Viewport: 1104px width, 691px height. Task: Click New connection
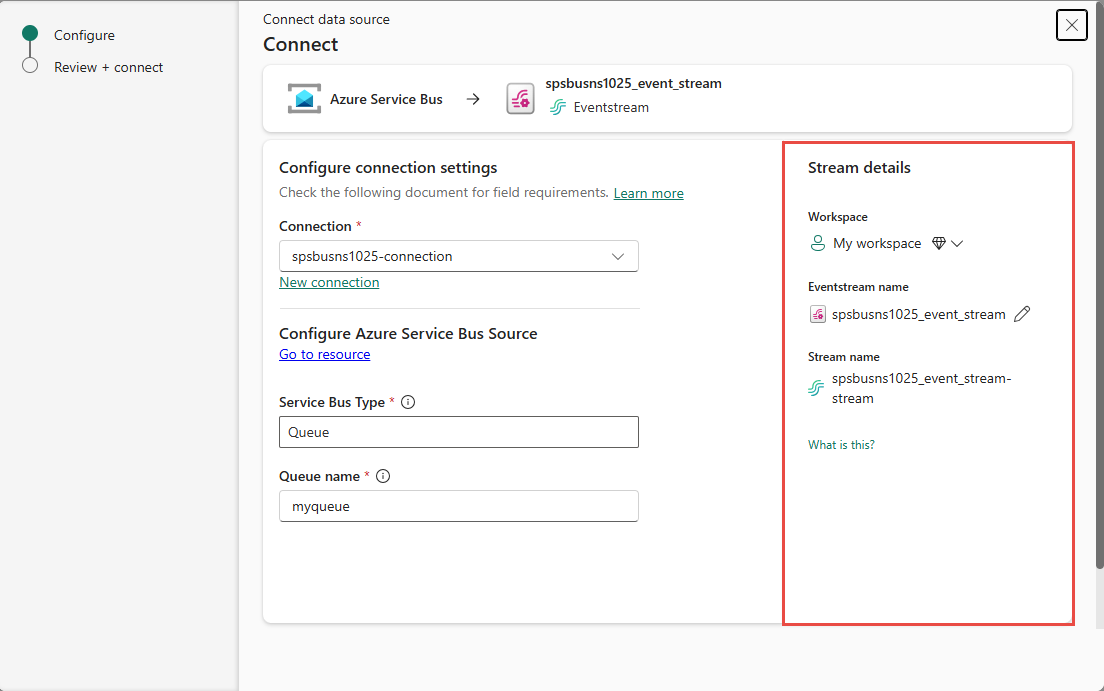(329, 282)
